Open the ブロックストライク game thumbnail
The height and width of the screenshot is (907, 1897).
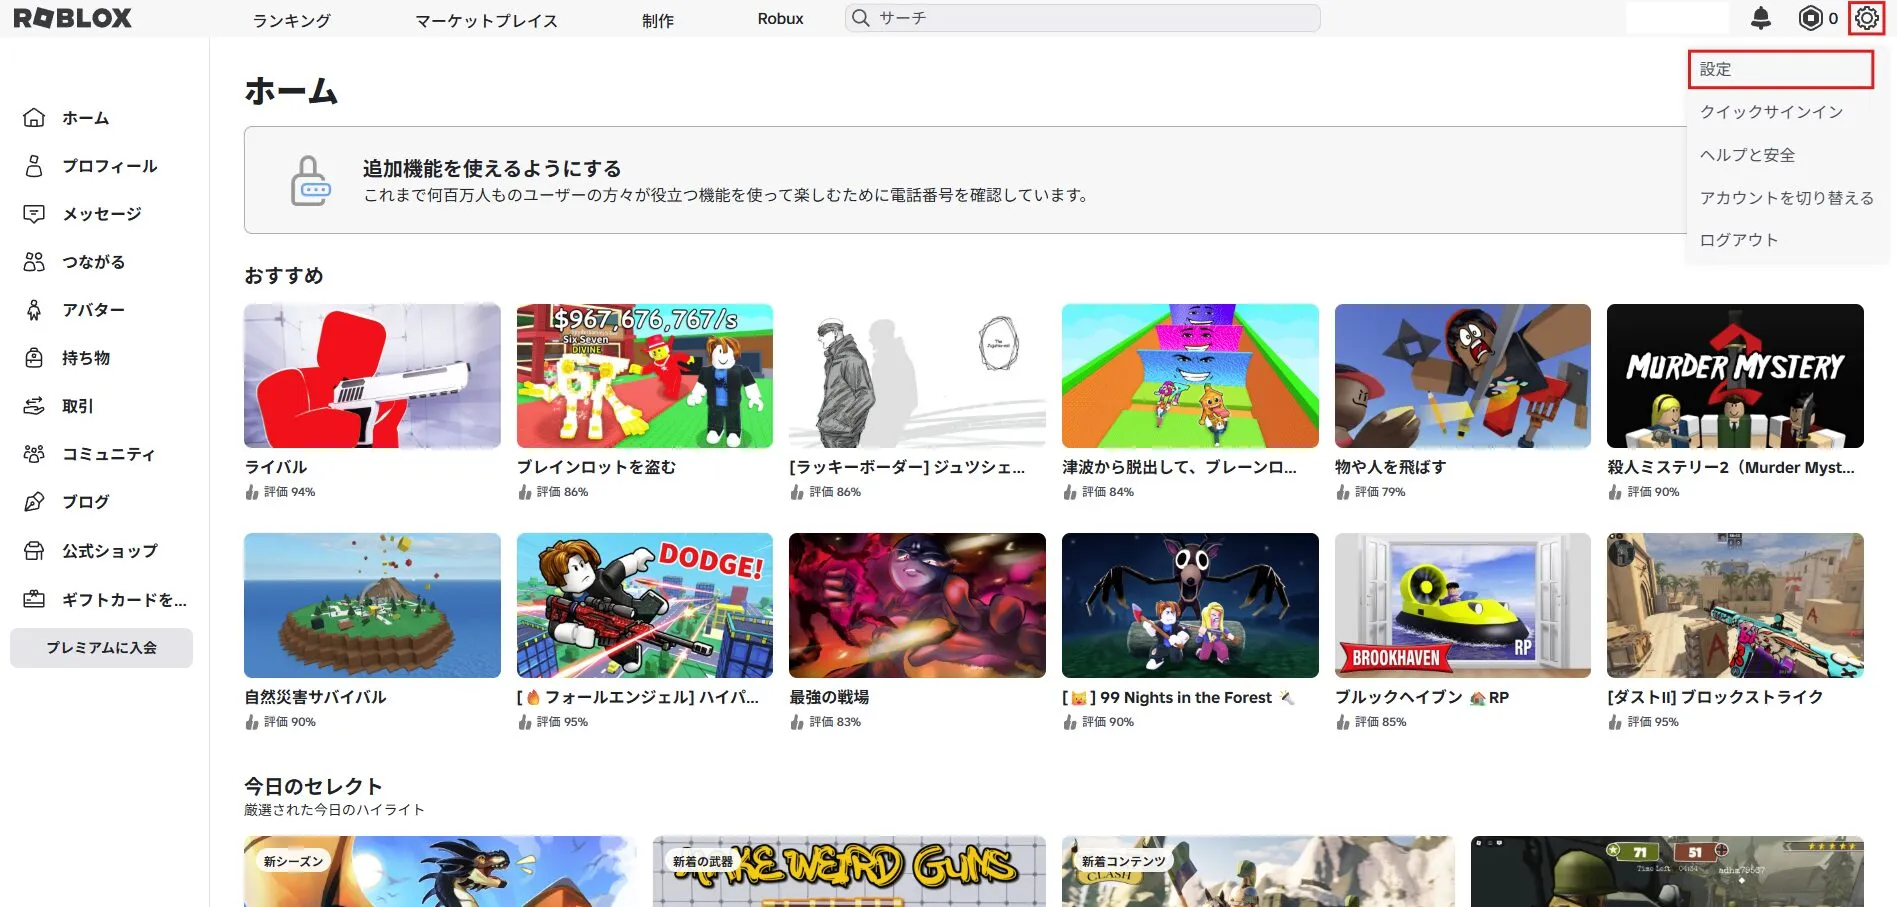[1735, 605]
